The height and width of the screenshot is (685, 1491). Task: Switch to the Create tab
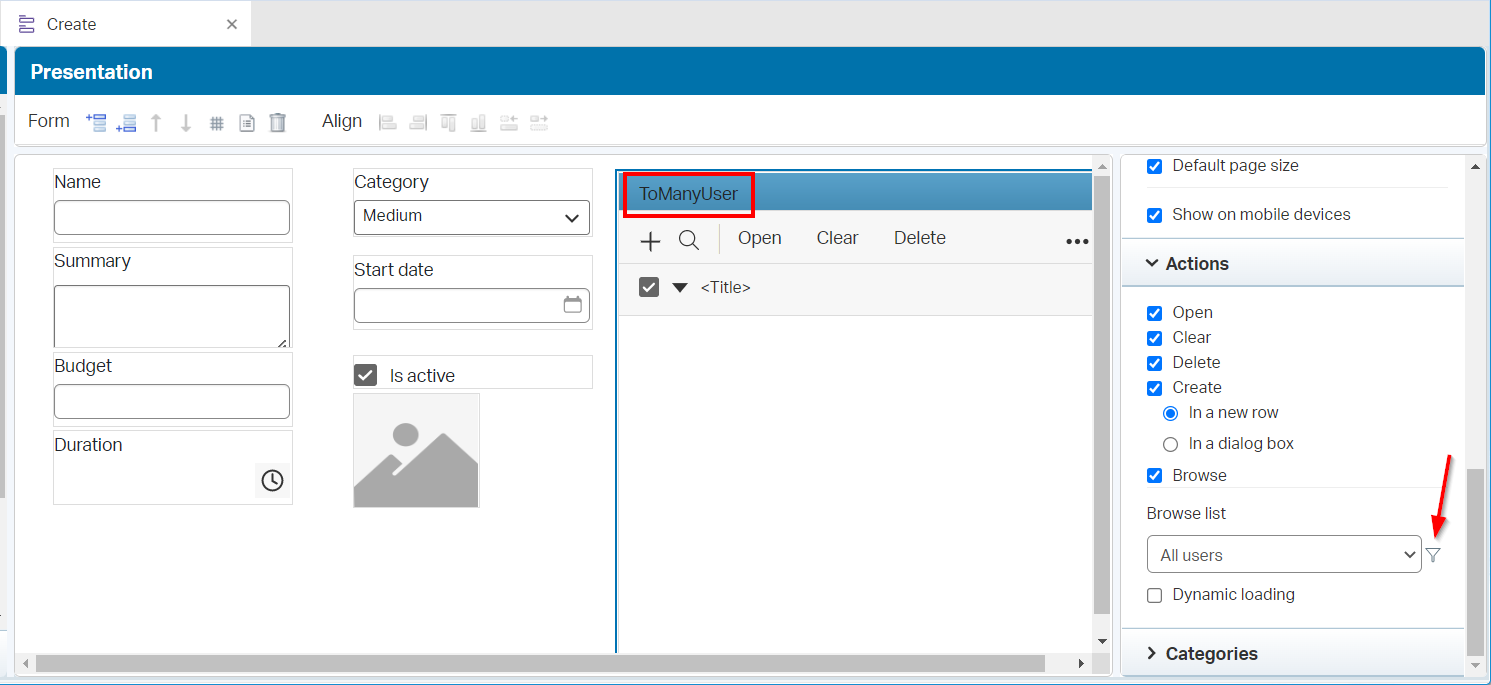click(71, 24)
